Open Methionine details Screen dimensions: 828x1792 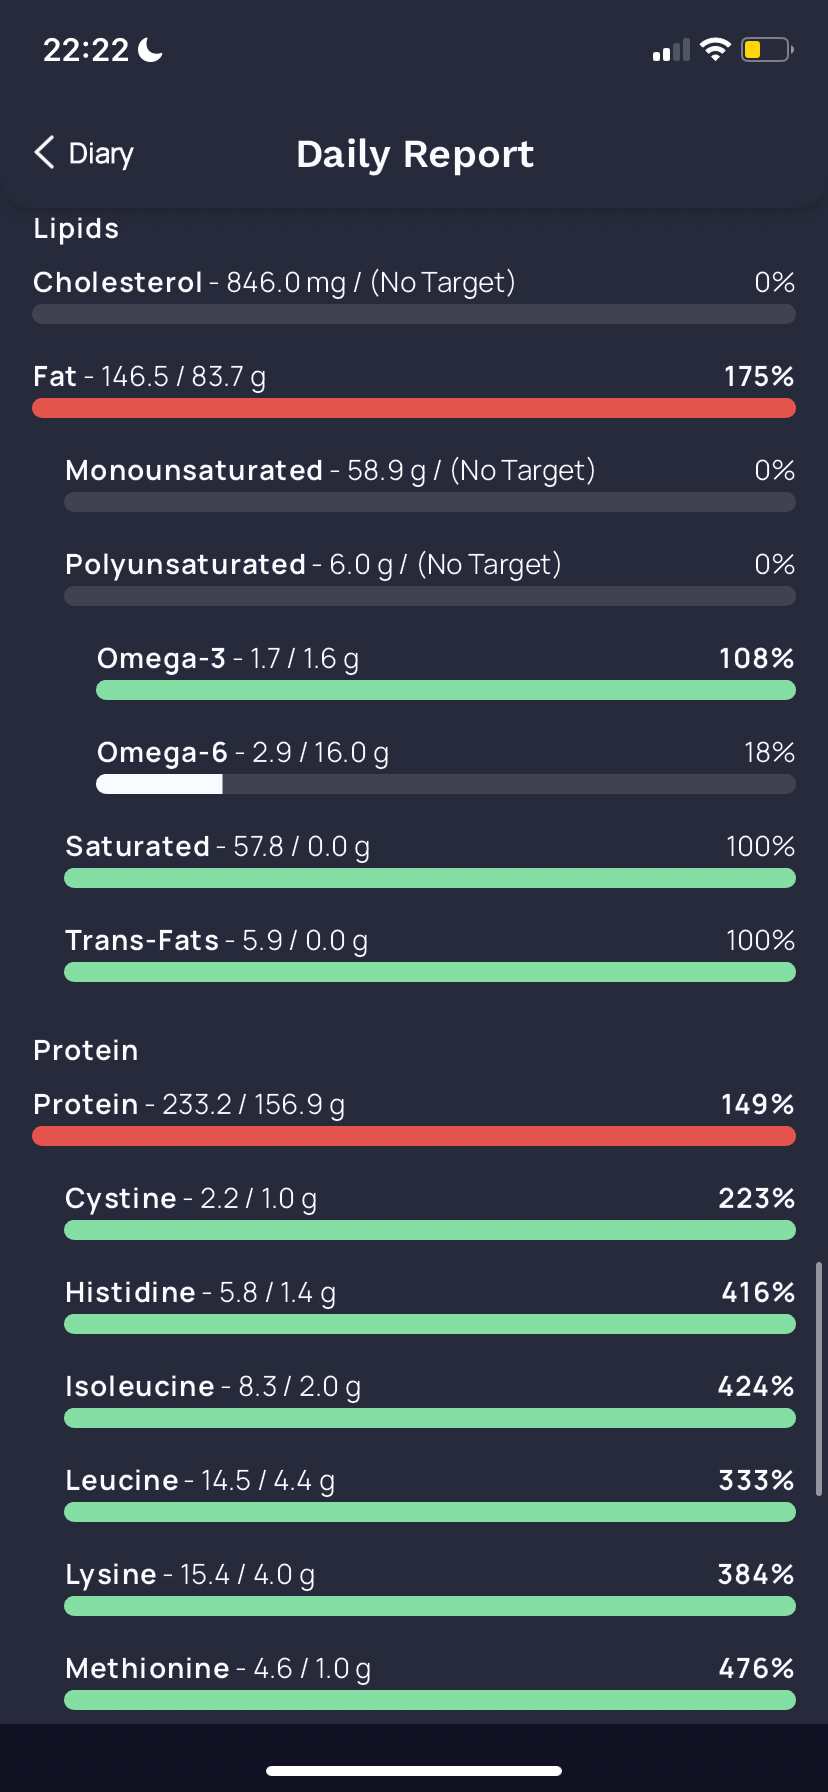point(430,1682)
